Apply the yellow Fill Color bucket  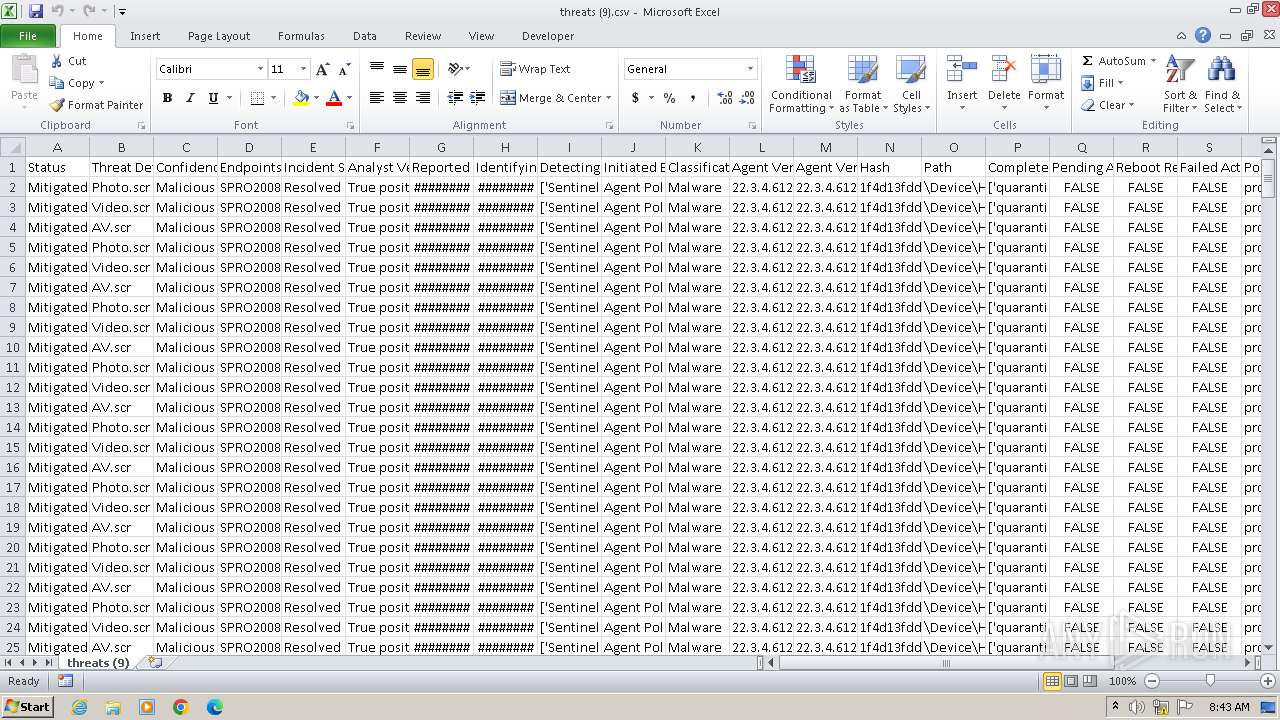(x=301, y=98)
